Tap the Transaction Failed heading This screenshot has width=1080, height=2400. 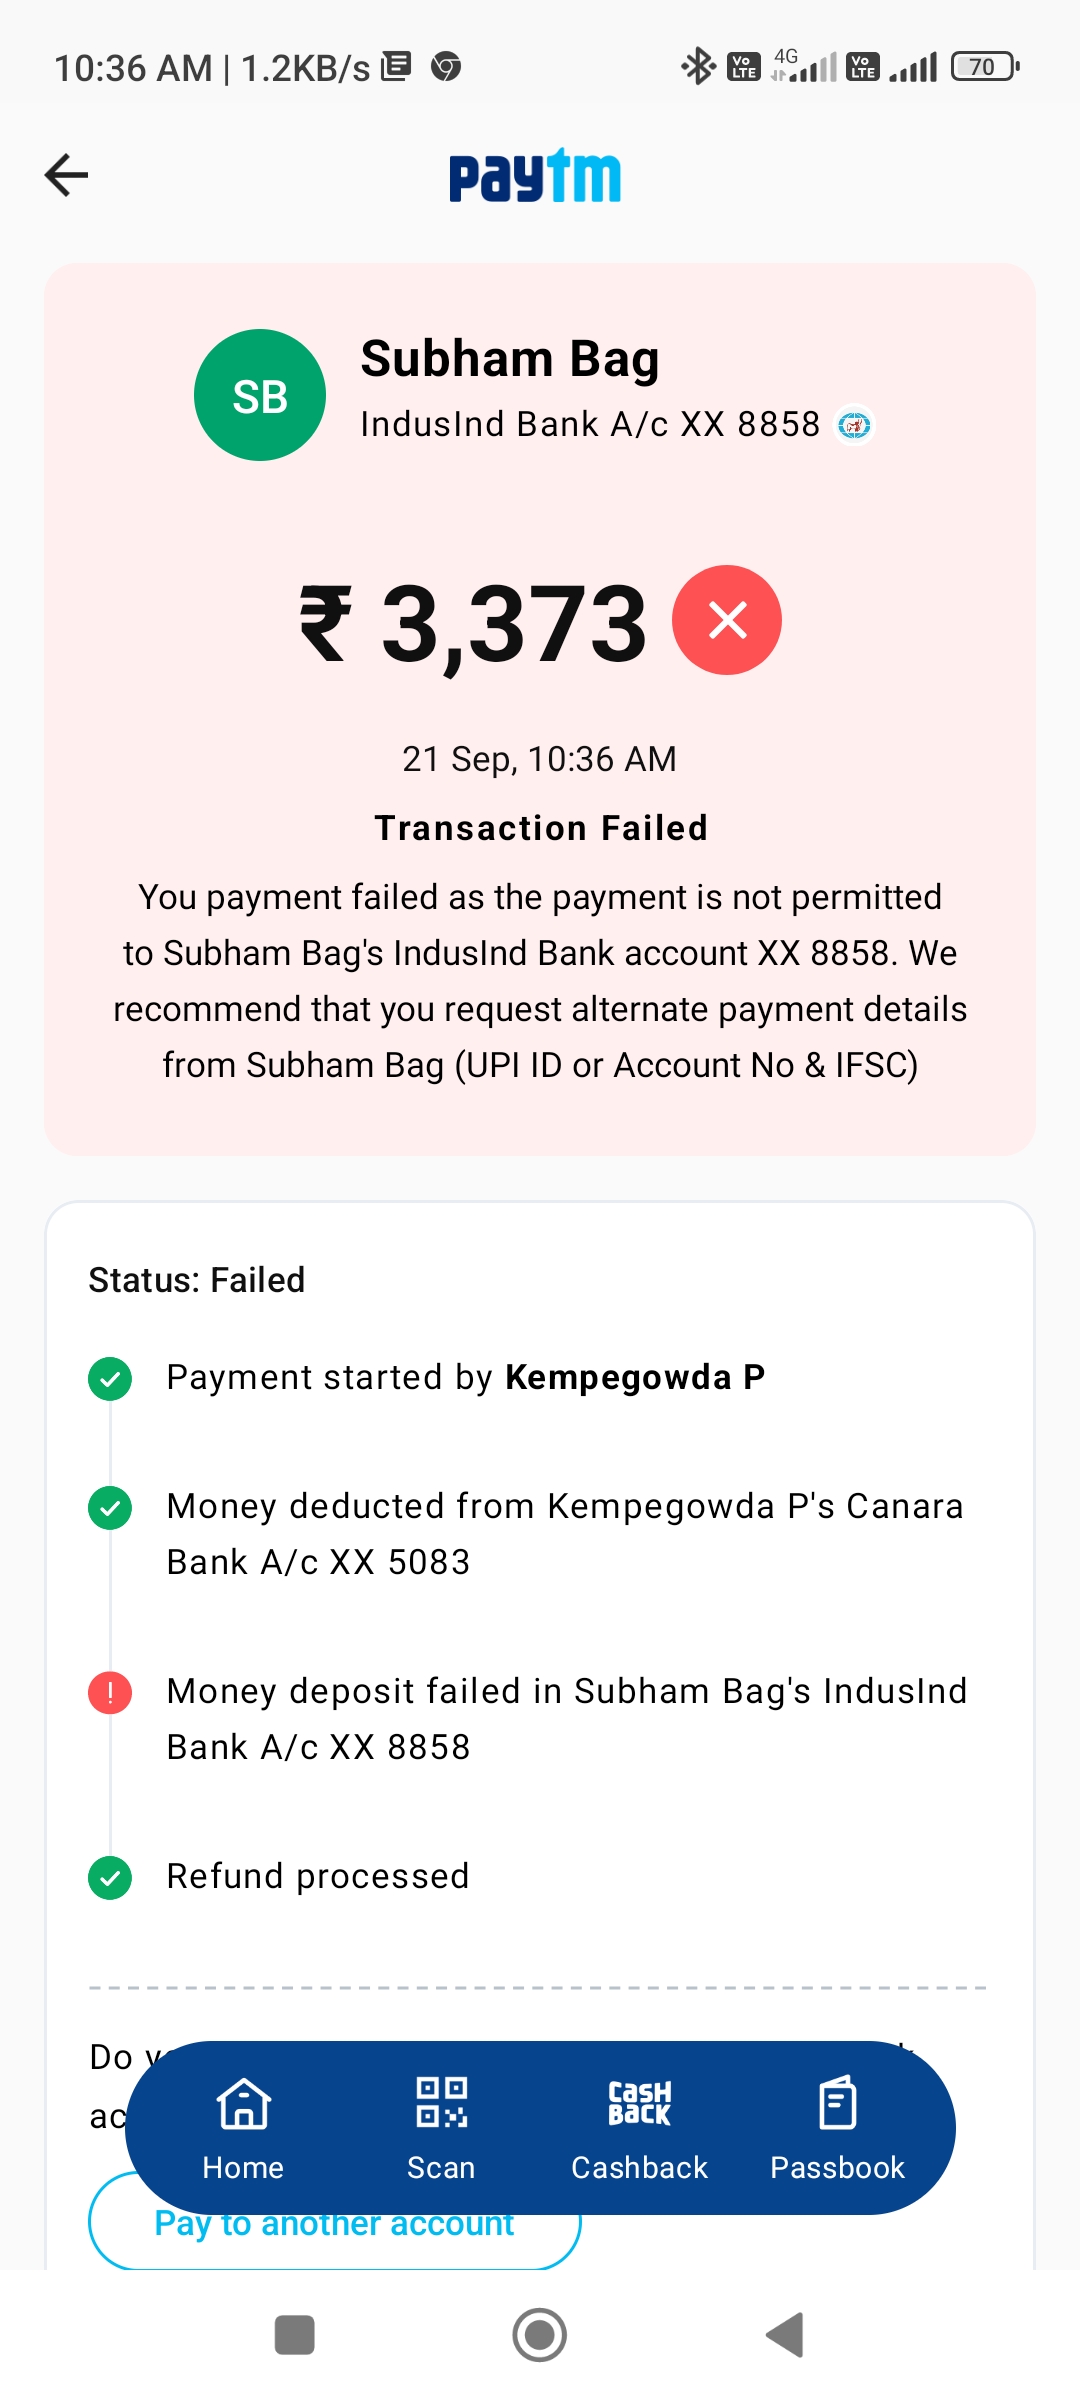[541, 828]
